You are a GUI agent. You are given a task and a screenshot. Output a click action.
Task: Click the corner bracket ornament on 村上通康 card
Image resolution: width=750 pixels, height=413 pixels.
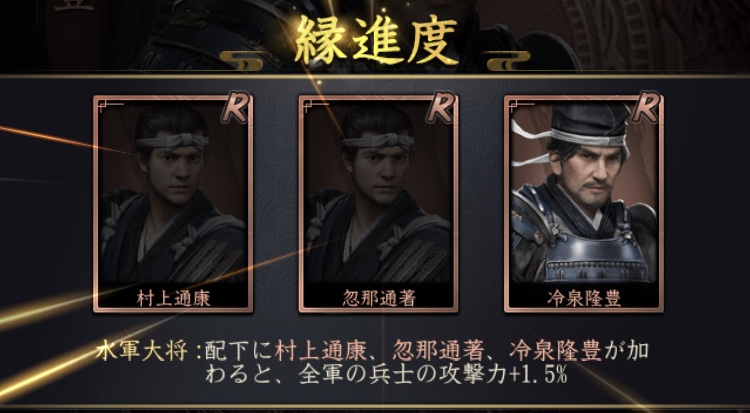click(x=110, y=107)
